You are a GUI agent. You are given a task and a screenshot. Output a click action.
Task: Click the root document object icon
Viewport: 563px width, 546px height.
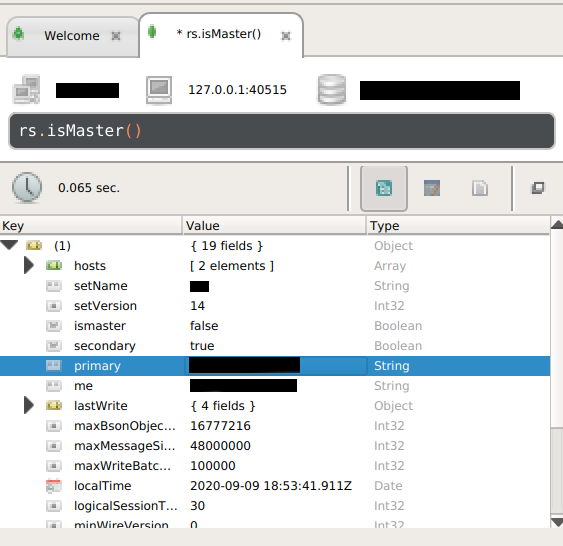[x=34, y=246]
